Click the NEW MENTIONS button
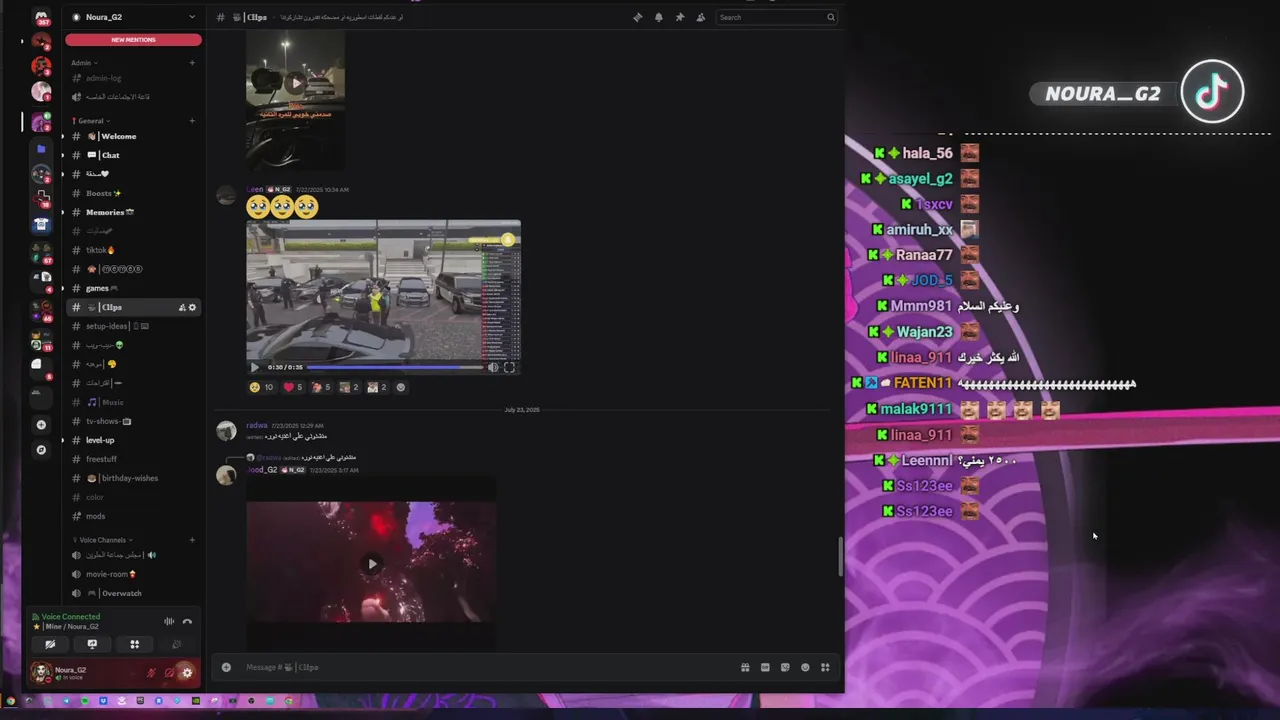Screen dimensions: 1280x720 (x=133, y=40)
